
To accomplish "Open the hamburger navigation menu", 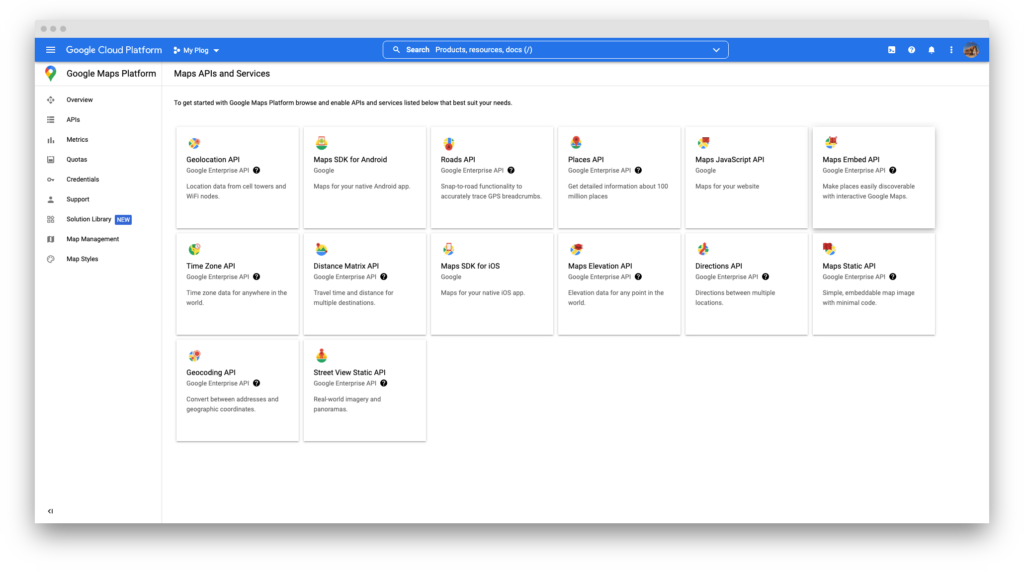I will (x=50, y=50).
